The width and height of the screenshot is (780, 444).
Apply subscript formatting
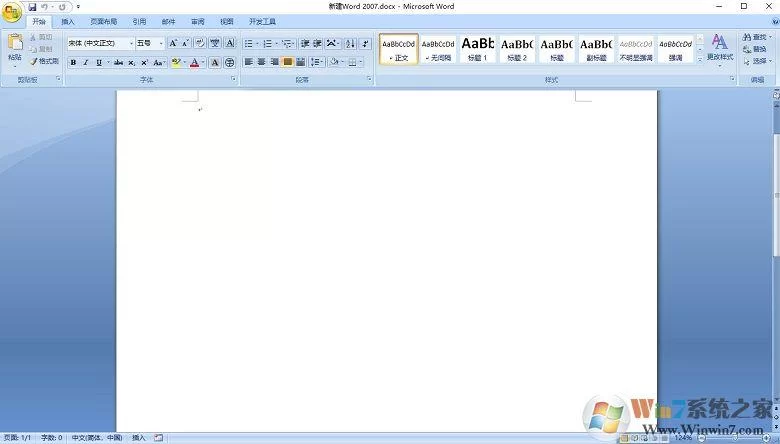(x=131, y=63)
